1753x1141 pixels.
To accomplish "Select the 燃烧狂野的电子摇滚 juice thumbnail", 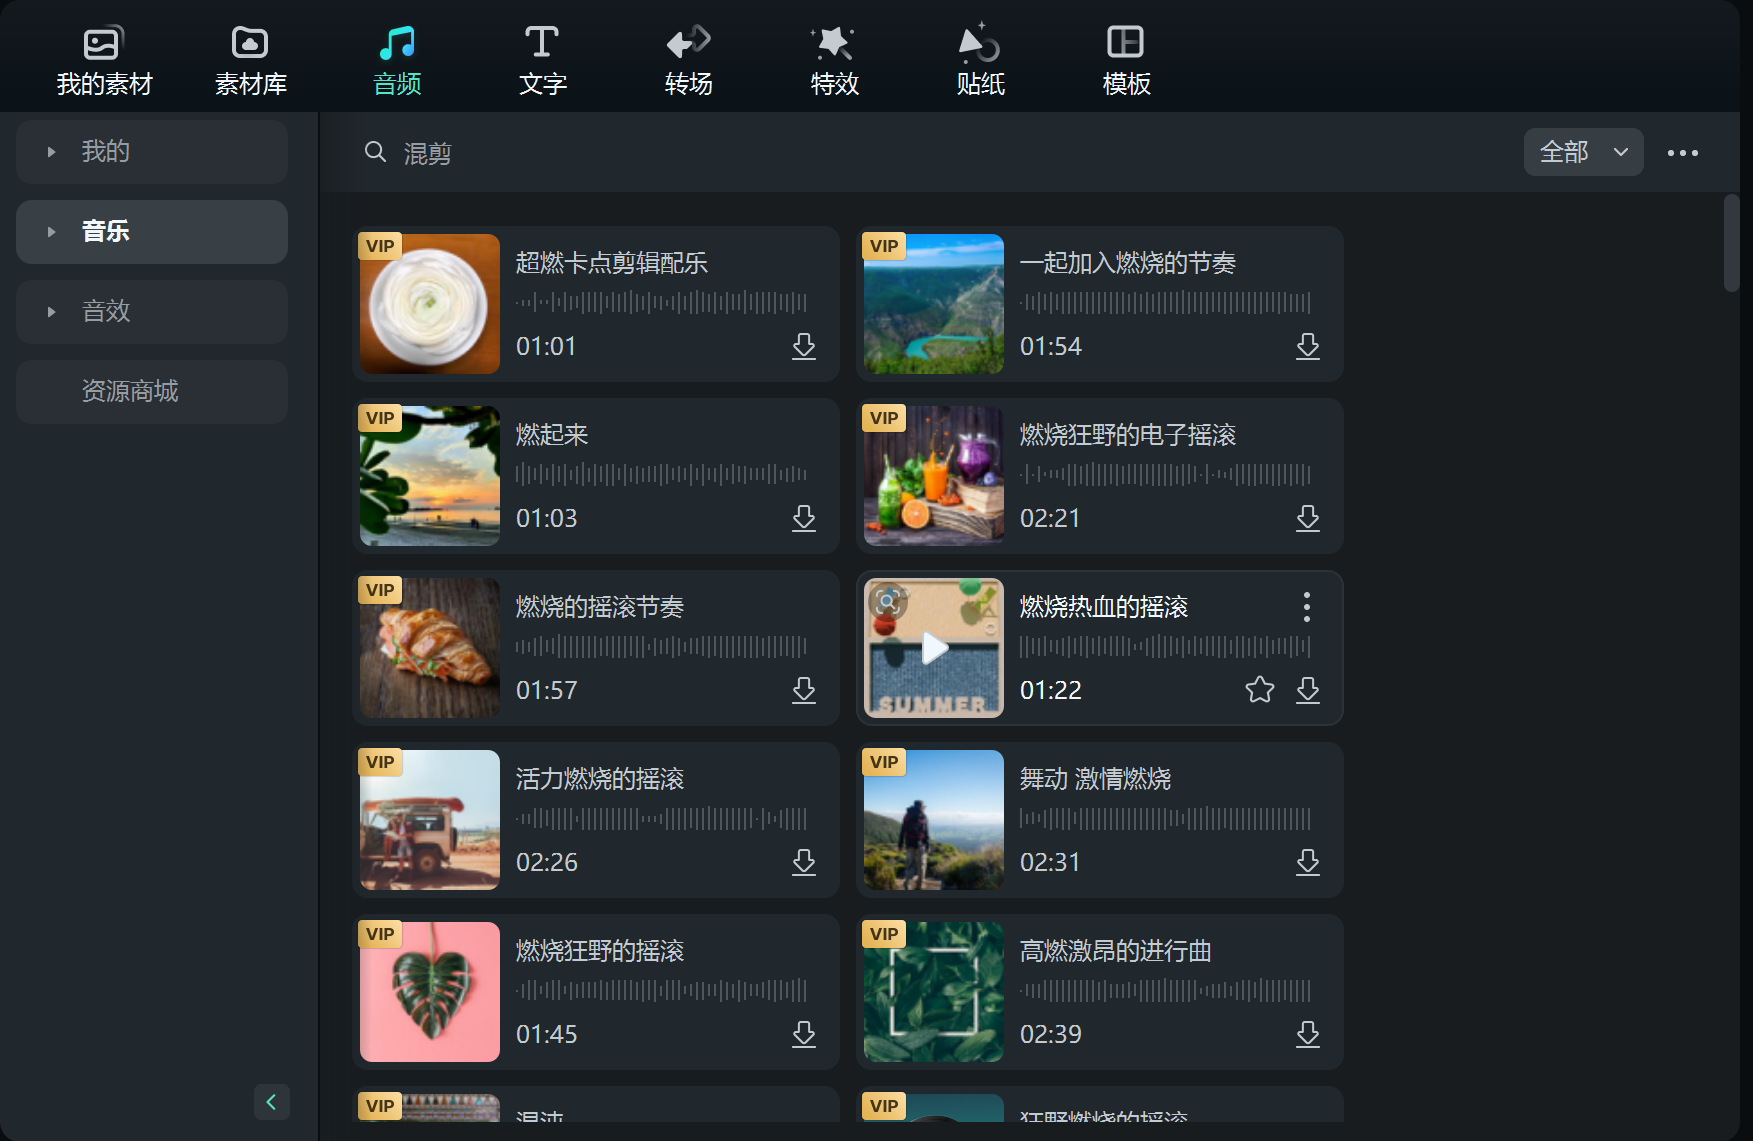I will click(x=934, y=476).
